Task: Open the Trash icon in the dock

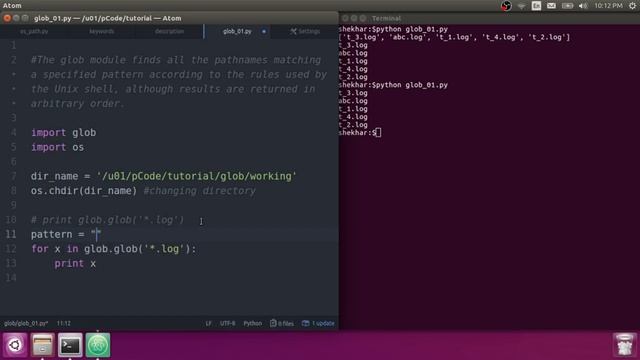Action: coord(624,345)
